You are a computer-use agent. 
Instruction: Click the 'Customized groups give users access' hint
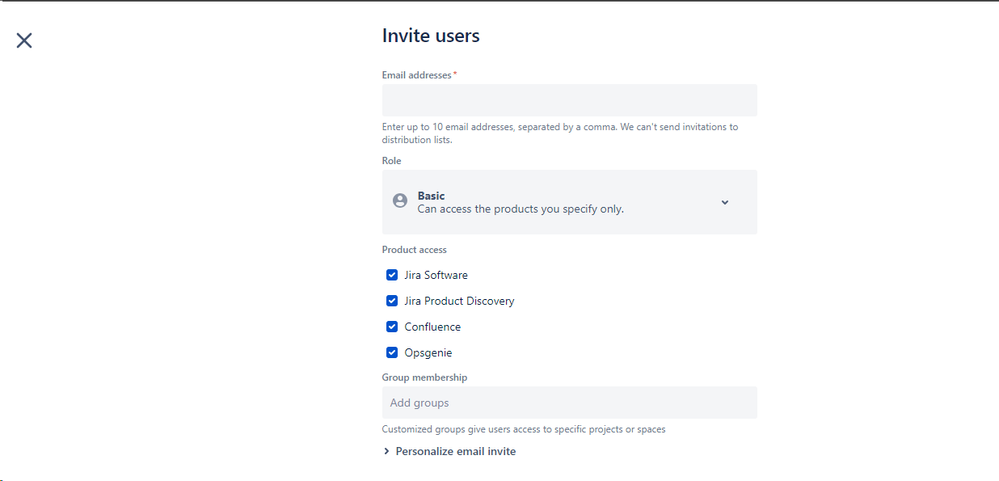pyautogui.click(x=524, y=429)
